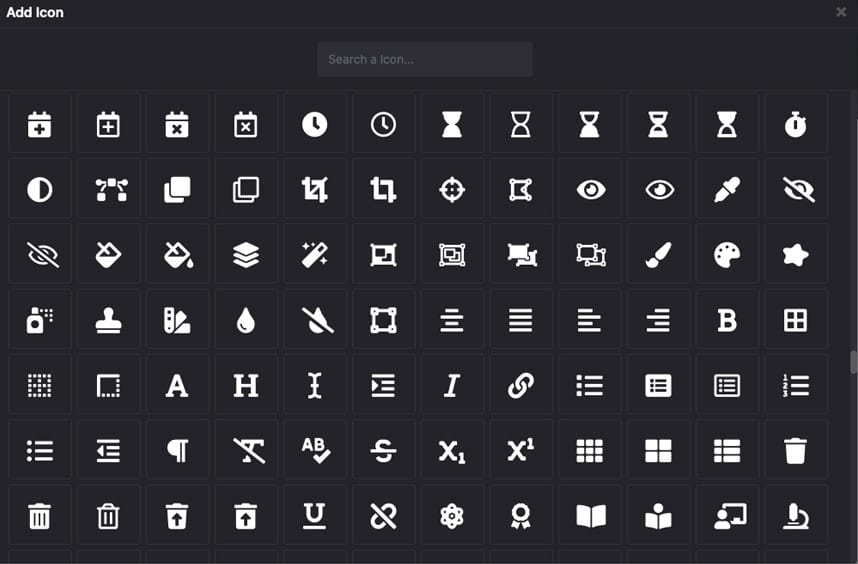Pick the crossed-out eye icon in second row
The width and height of the screenshot is (858, 564).
pos(798,189)
